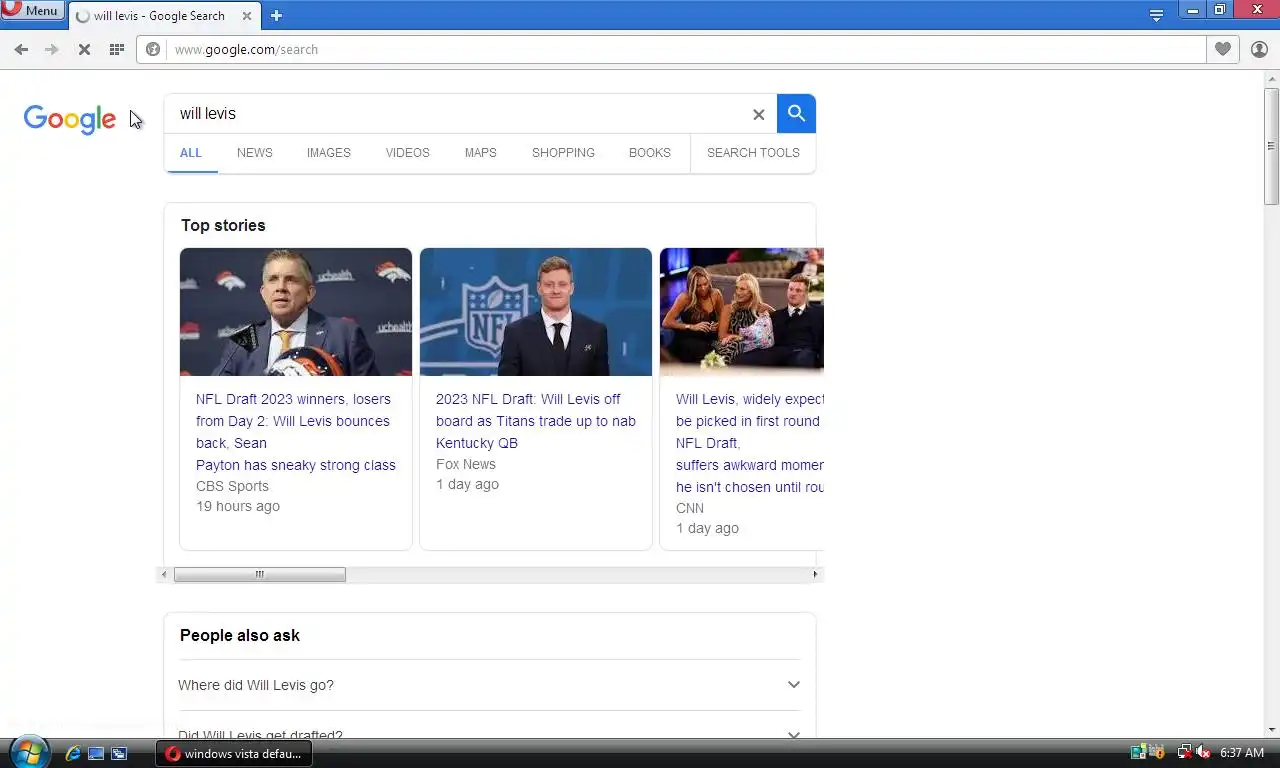Click the blue magnifier search button
The image size is (1280, 768).
(796, 114)
